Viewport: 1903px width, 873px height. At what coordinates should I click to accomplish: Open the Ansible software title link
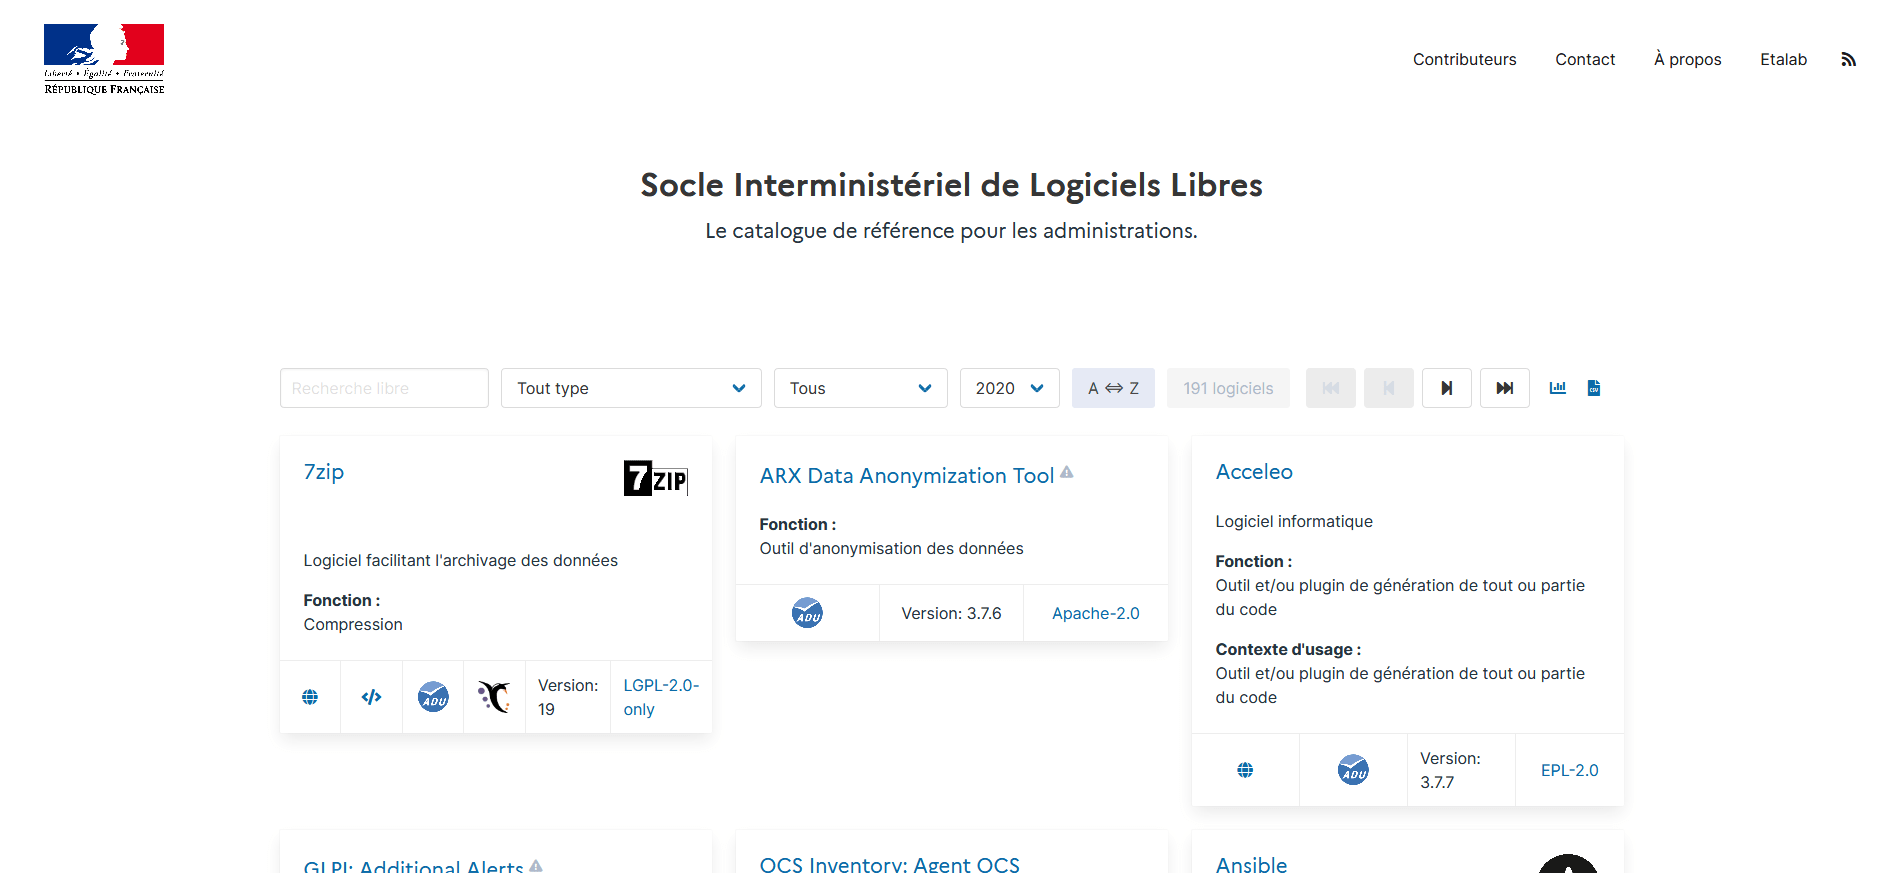[1251, 864]
